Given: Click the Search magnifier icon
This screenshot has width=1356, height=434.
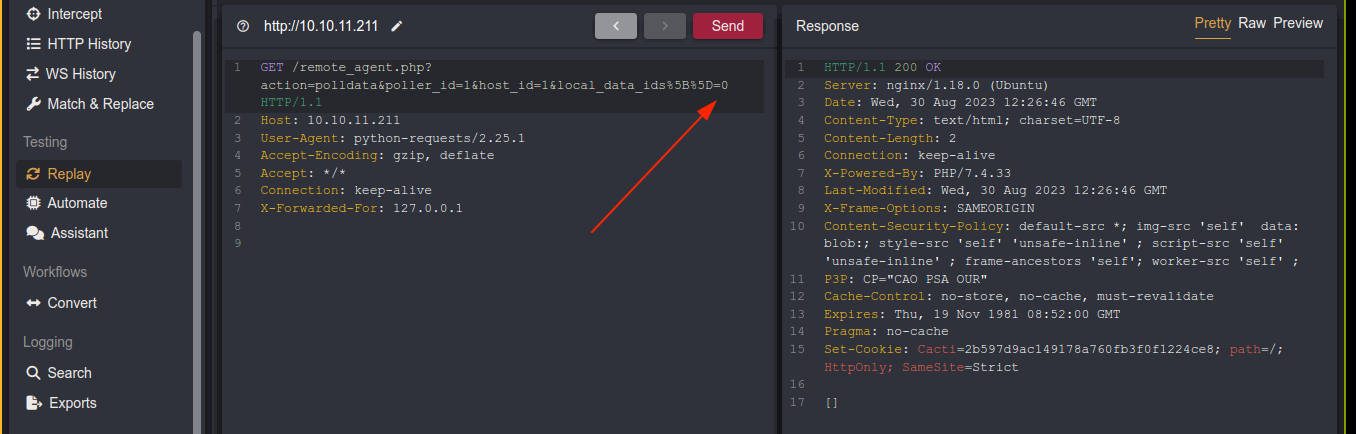Looking at the screenshot, I should pos(33,373).
